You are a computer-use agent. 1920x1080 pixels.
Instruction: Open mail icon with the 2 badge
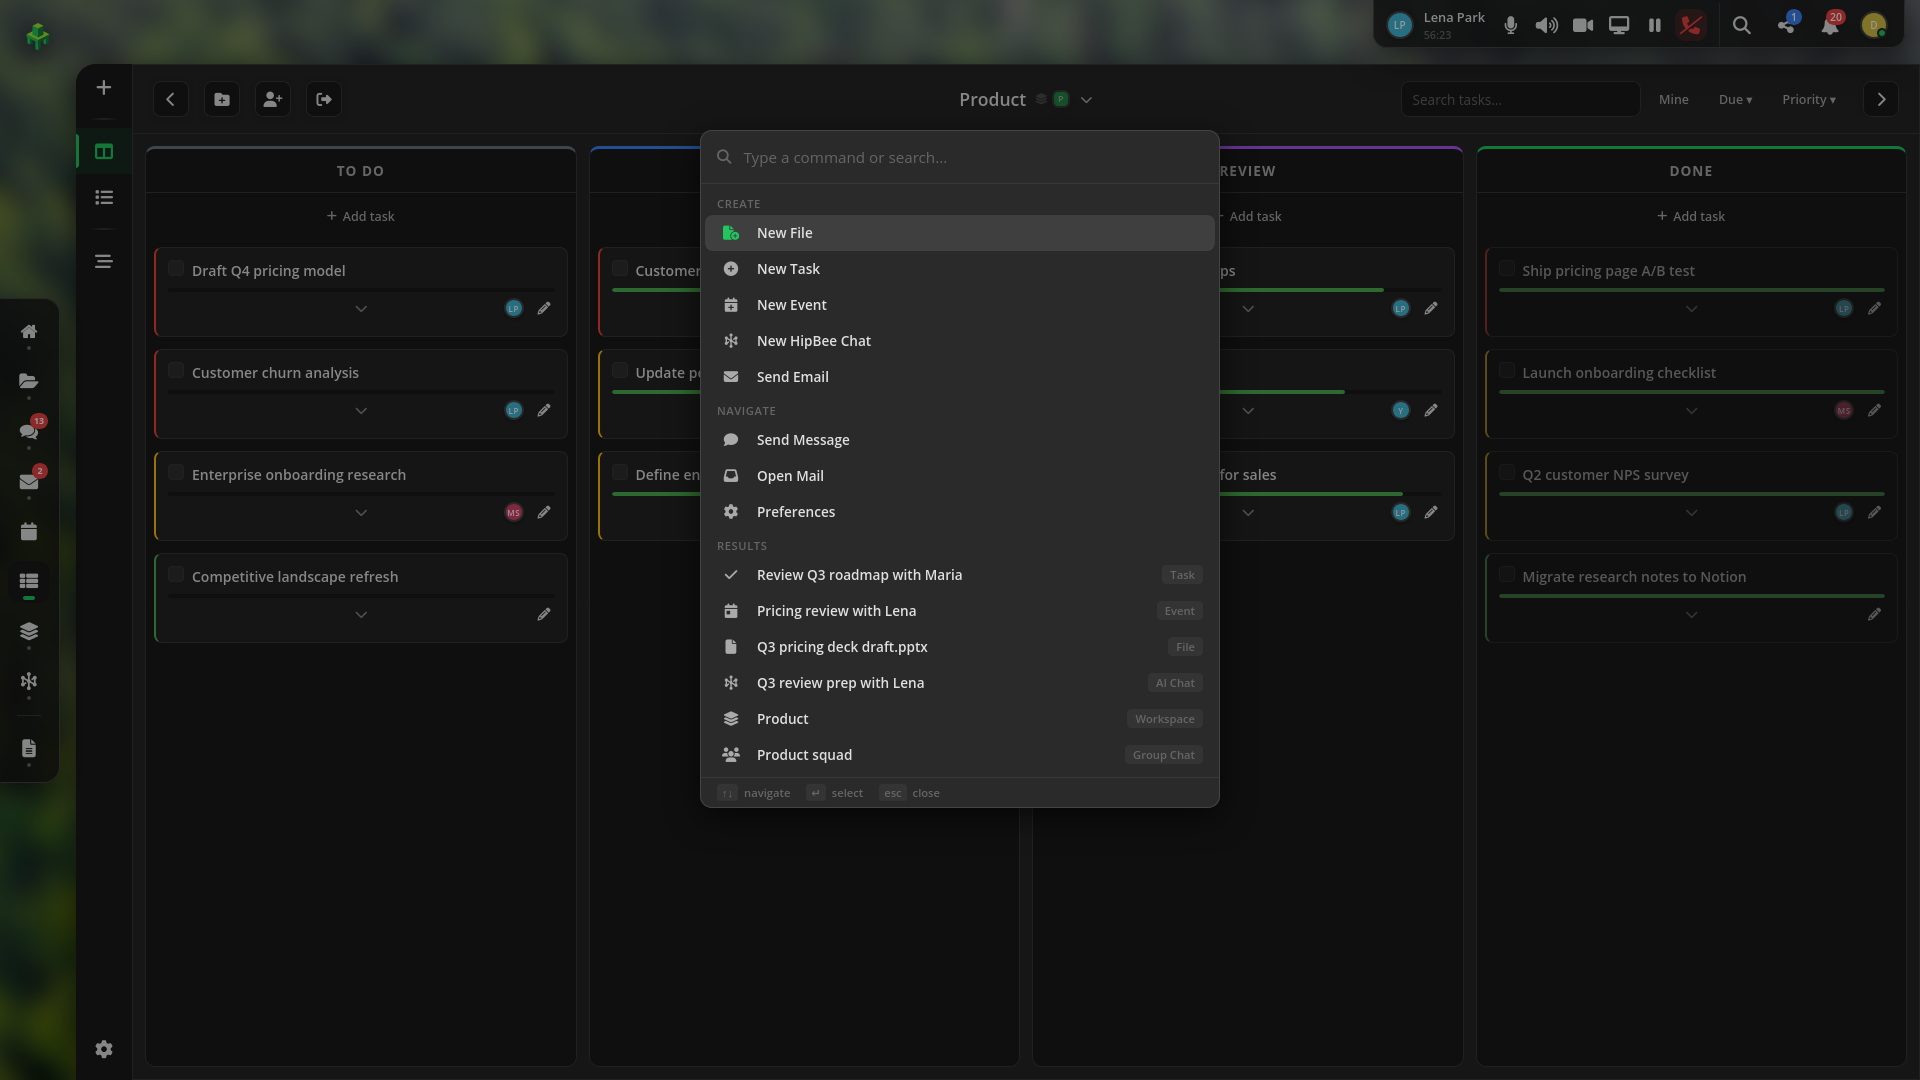tap(29, 481)
